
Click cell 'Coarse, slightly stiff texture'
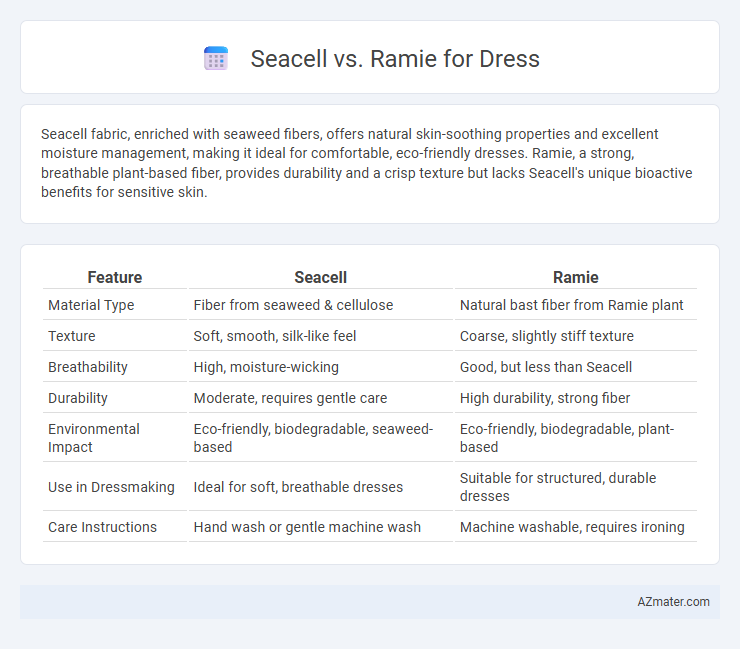point(547,336)
